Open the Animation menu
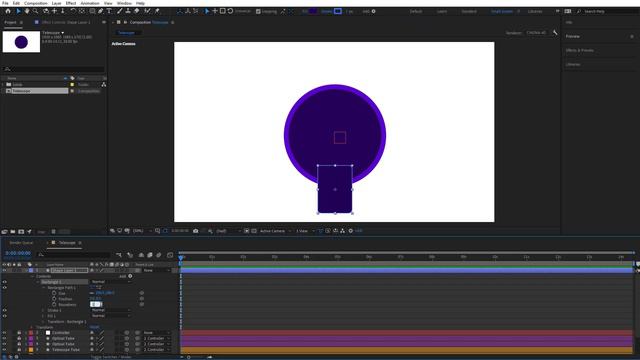 click(90, 3)
